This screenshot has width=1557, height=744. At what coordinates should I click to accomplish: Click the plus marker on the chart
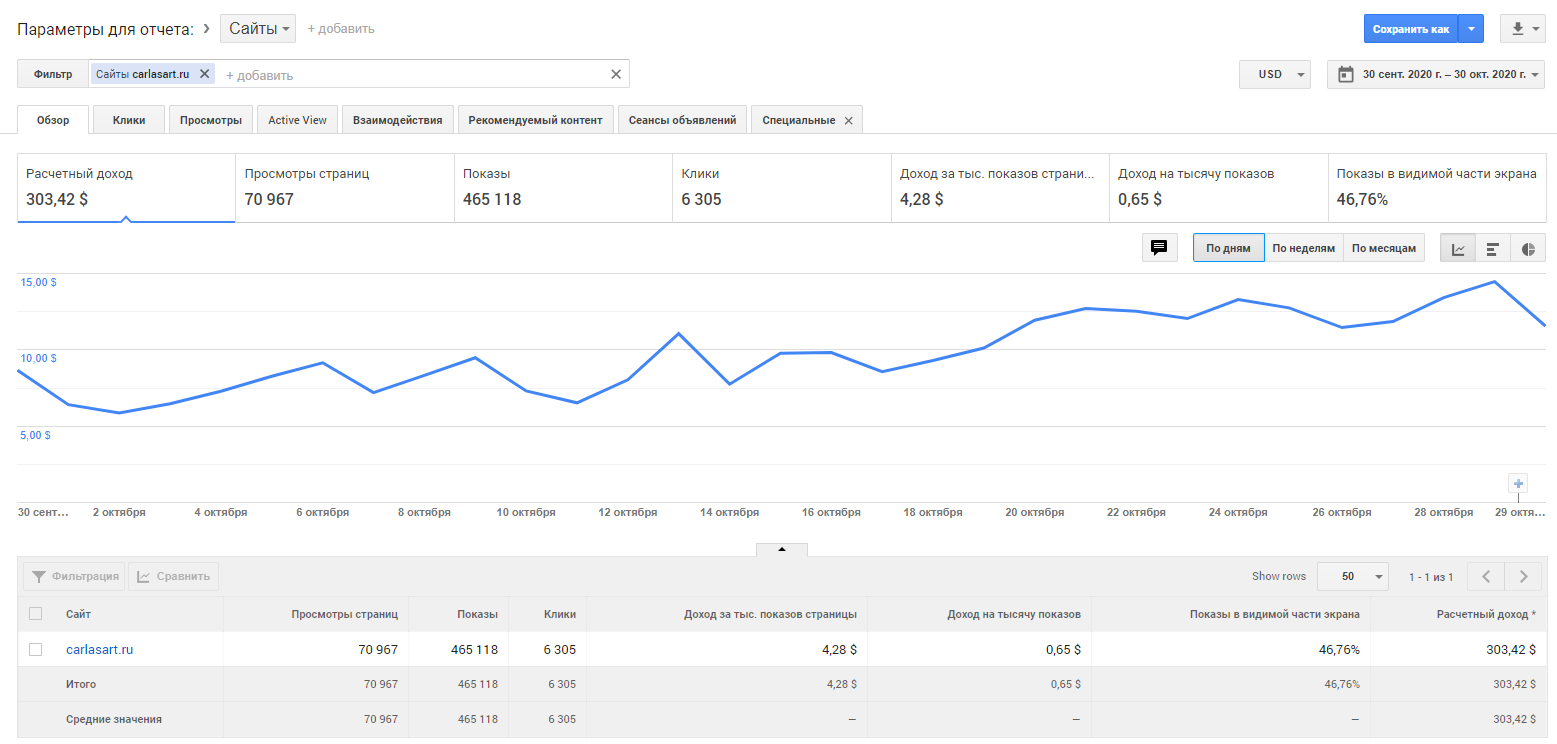[x=1518, y=484]
